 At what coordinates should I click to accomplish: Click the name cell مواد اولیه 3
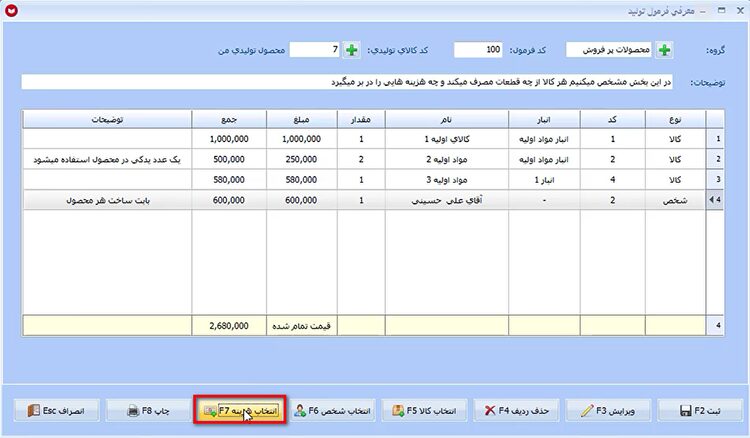[x=446, y=180]
